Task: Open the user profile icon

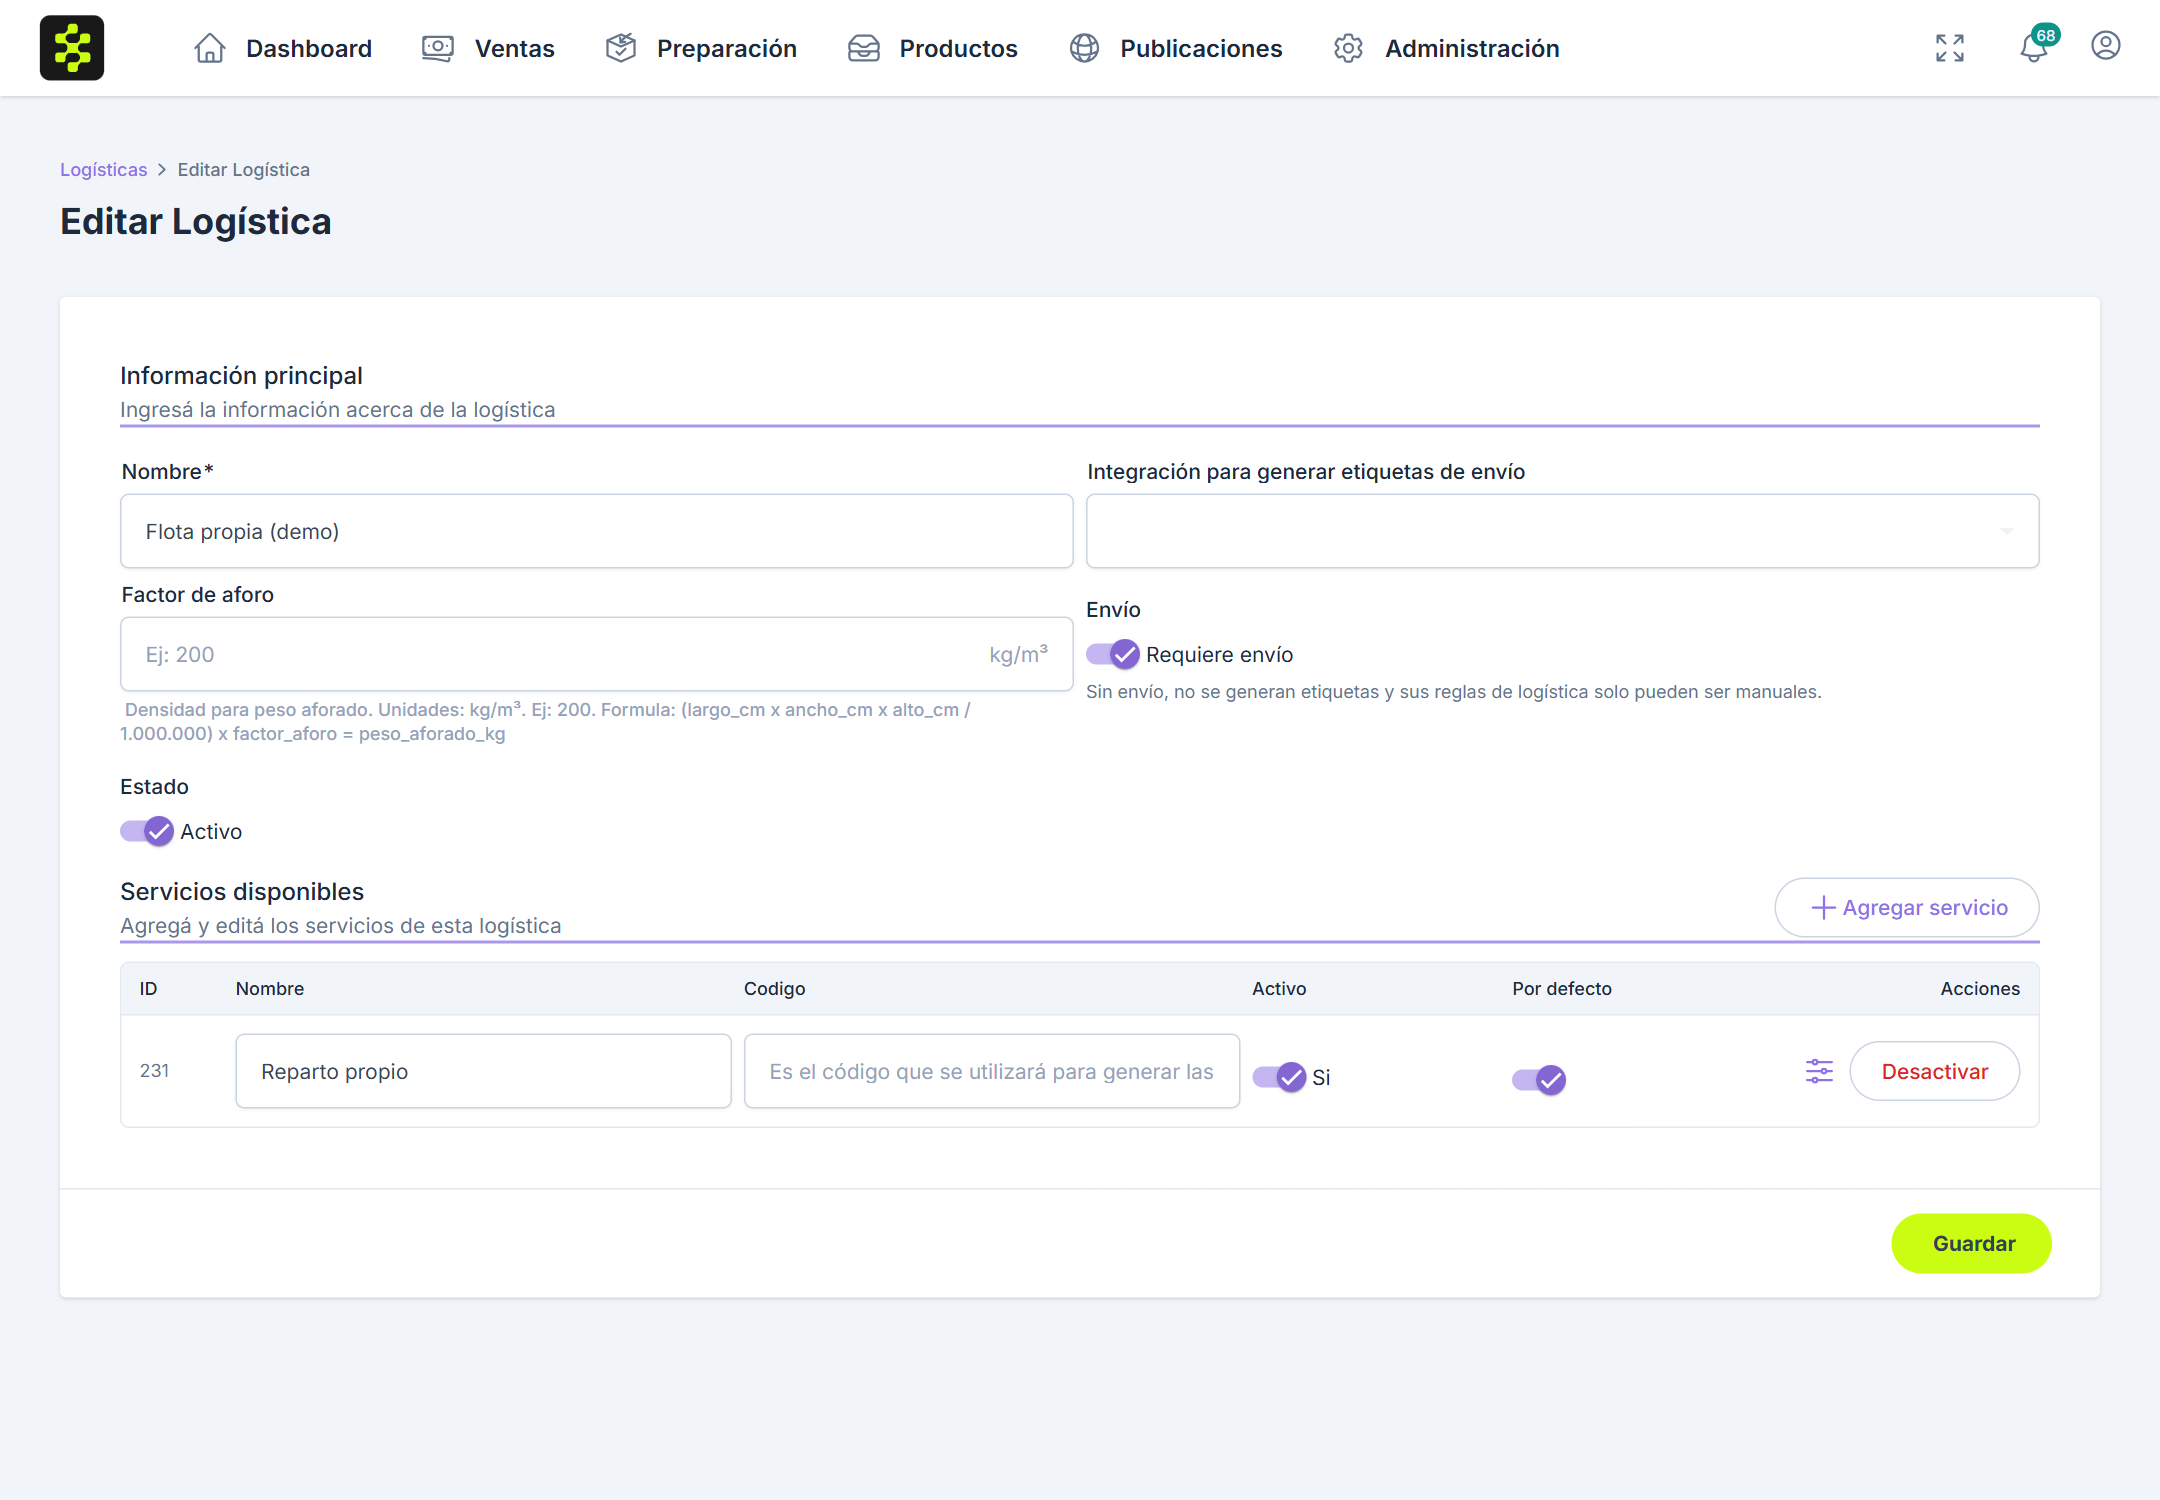Action: click(2106, 46)
